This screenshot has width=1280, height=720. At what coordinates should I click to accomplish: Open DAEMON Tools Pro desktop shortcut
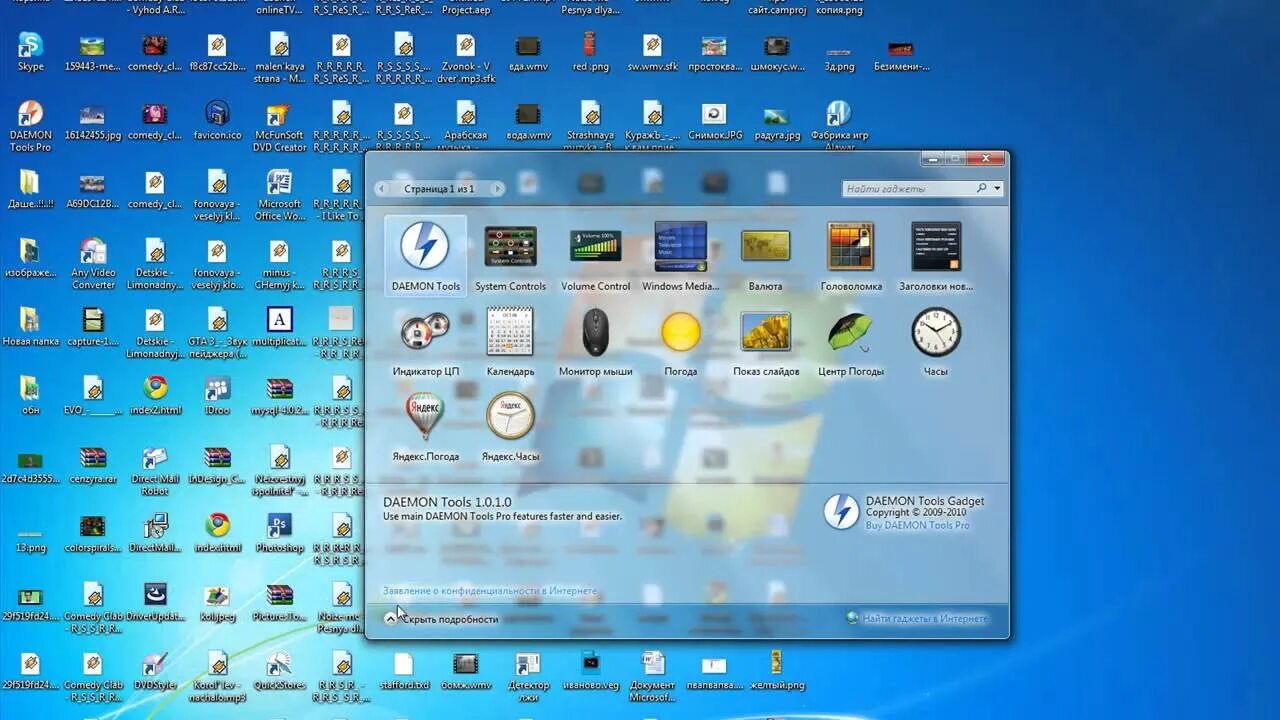30,126
